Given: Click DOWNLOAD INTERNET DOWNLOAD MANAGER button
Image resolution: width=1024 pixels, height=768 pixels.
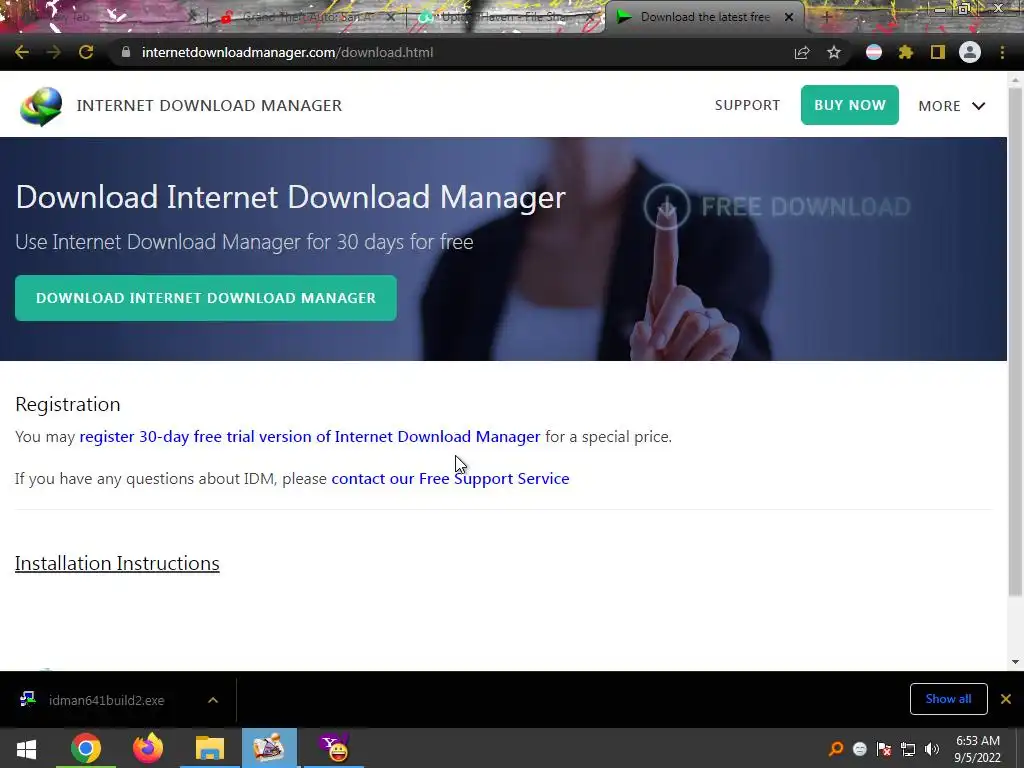Looking at the screenshot, I should point(206,298).
